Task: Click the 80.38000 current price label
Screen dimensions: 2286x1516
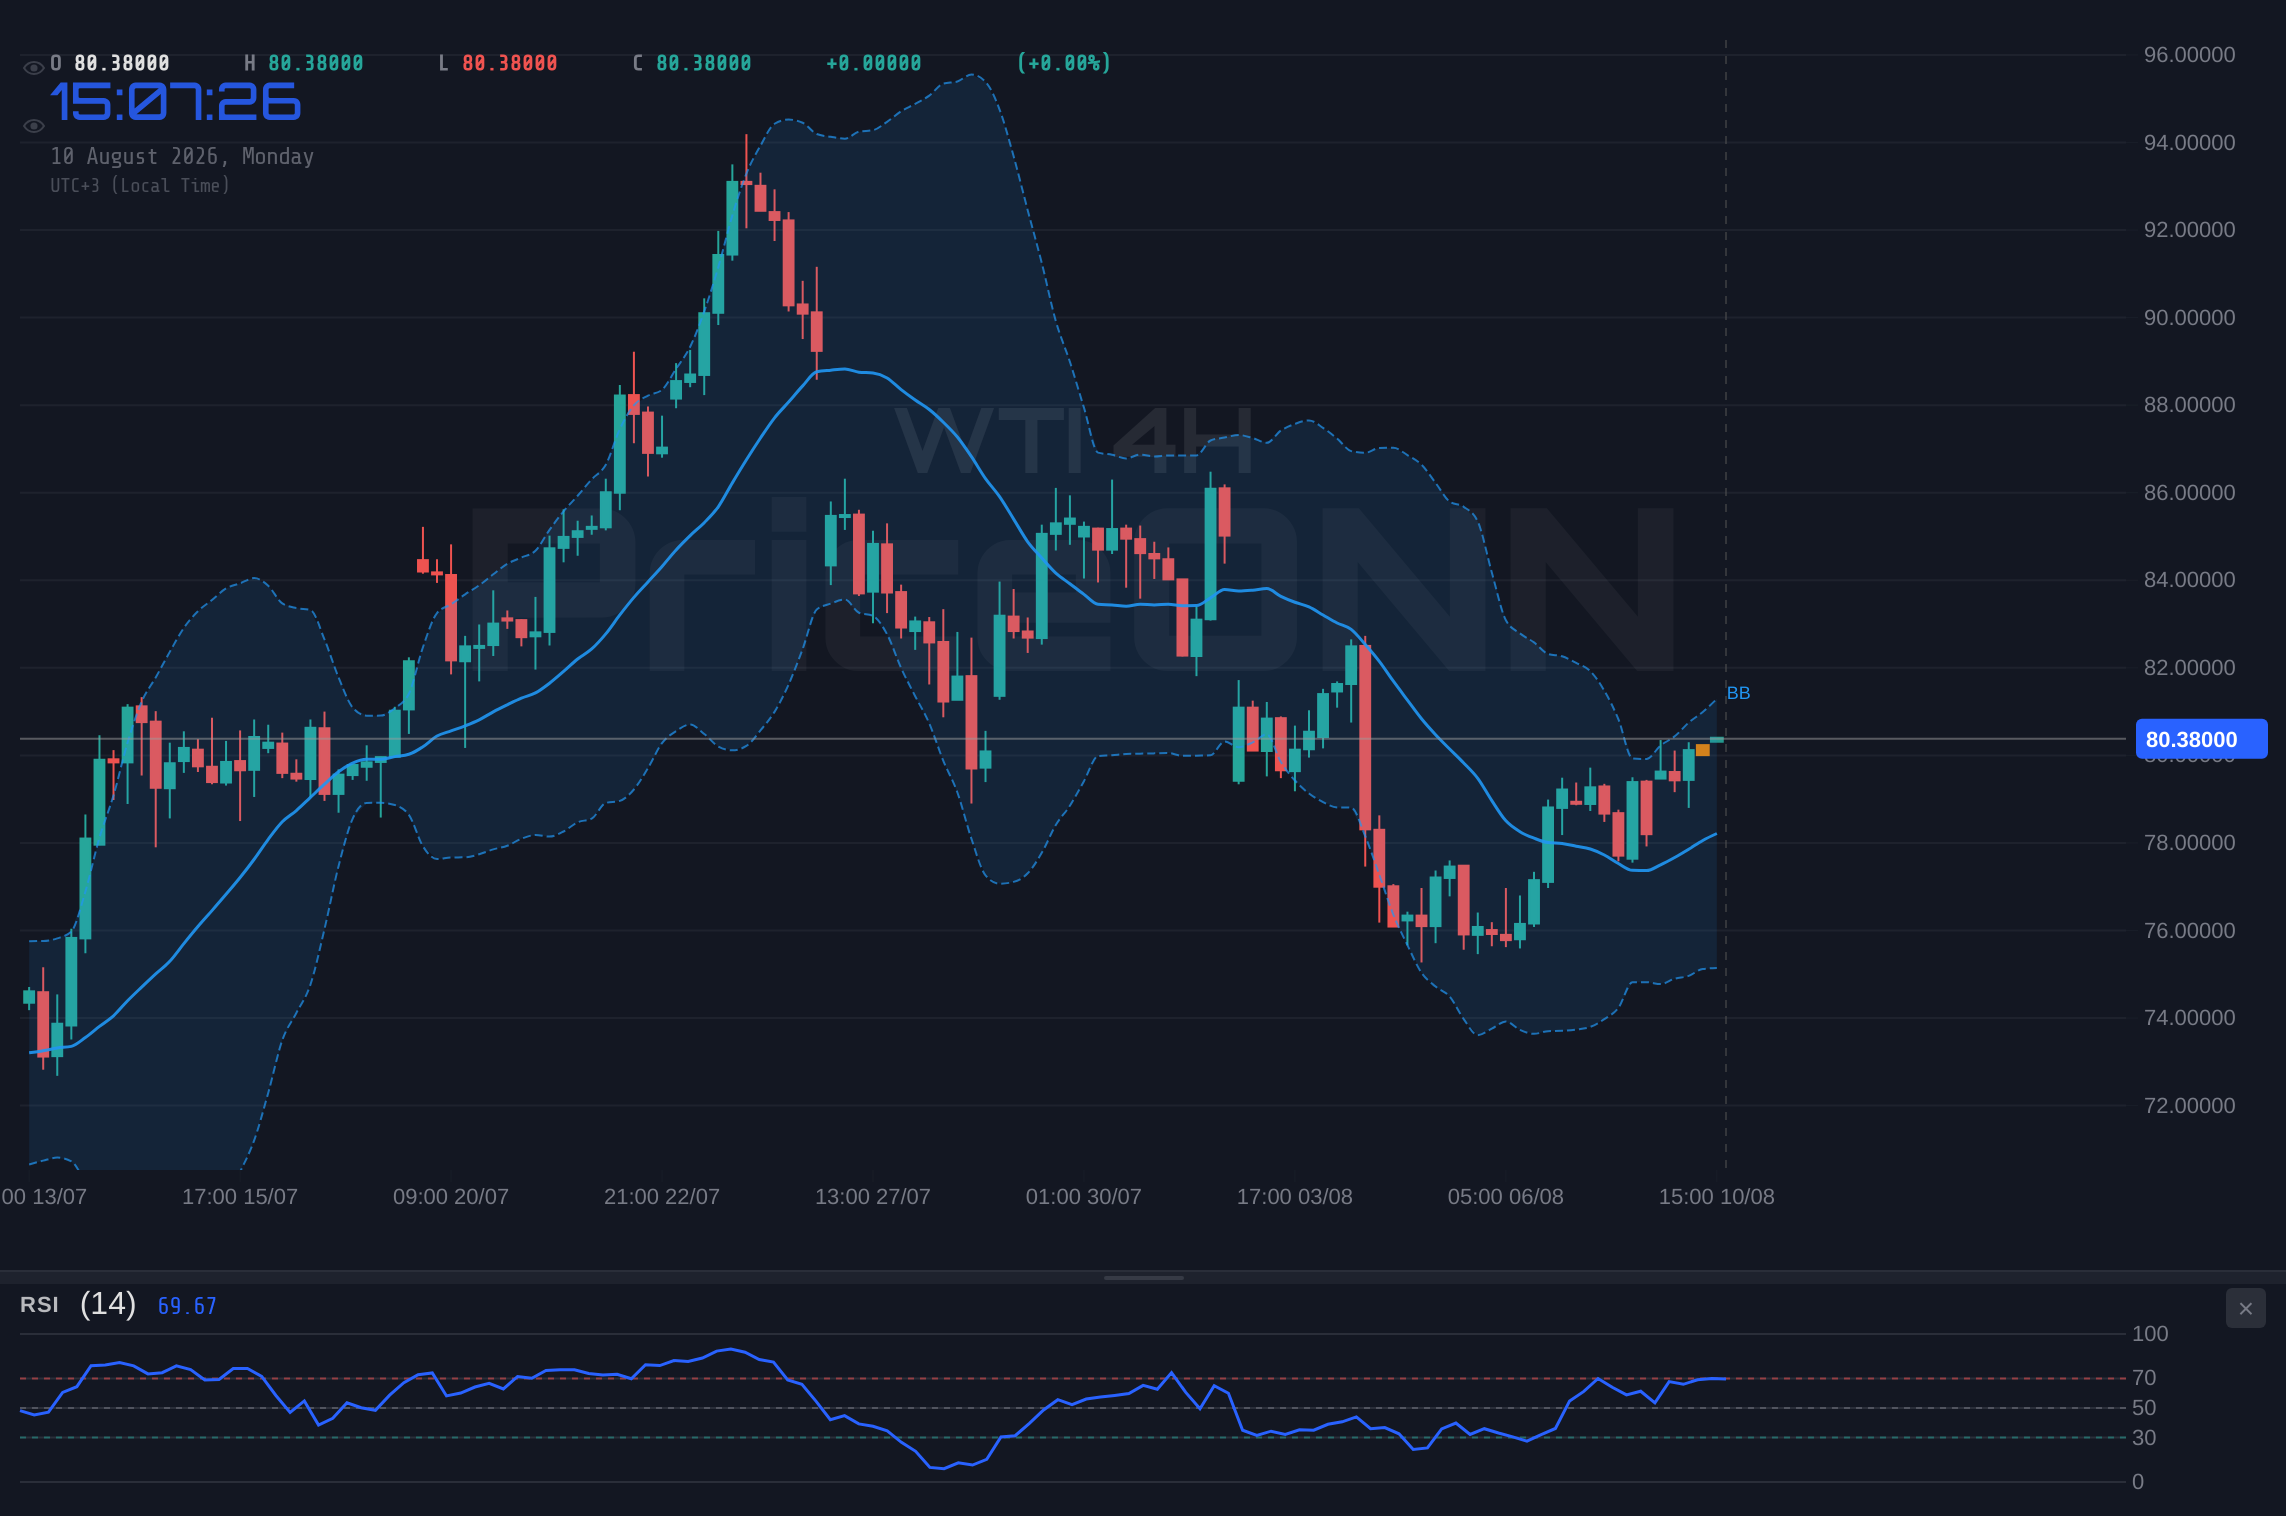Action: click(2201, 739)
